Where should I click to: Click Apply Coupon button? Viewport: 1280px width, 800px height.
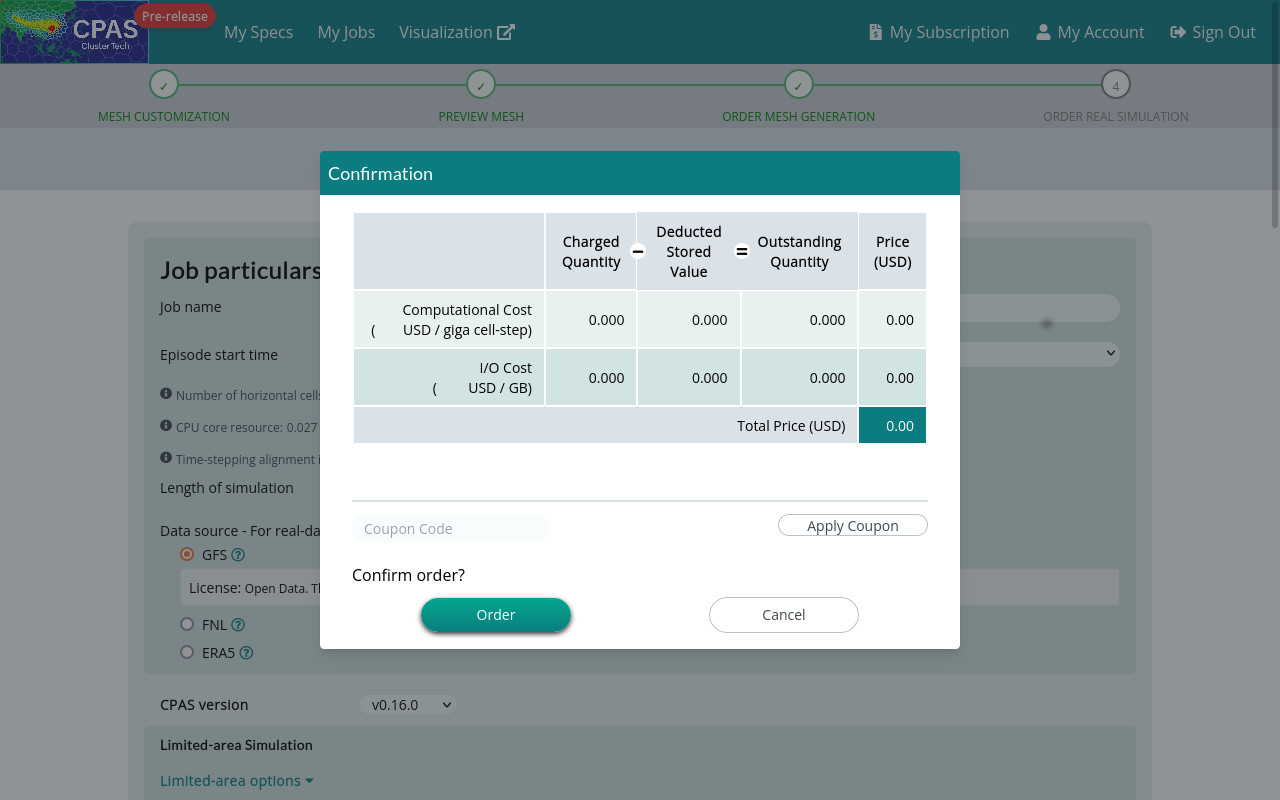click(853, 526)
